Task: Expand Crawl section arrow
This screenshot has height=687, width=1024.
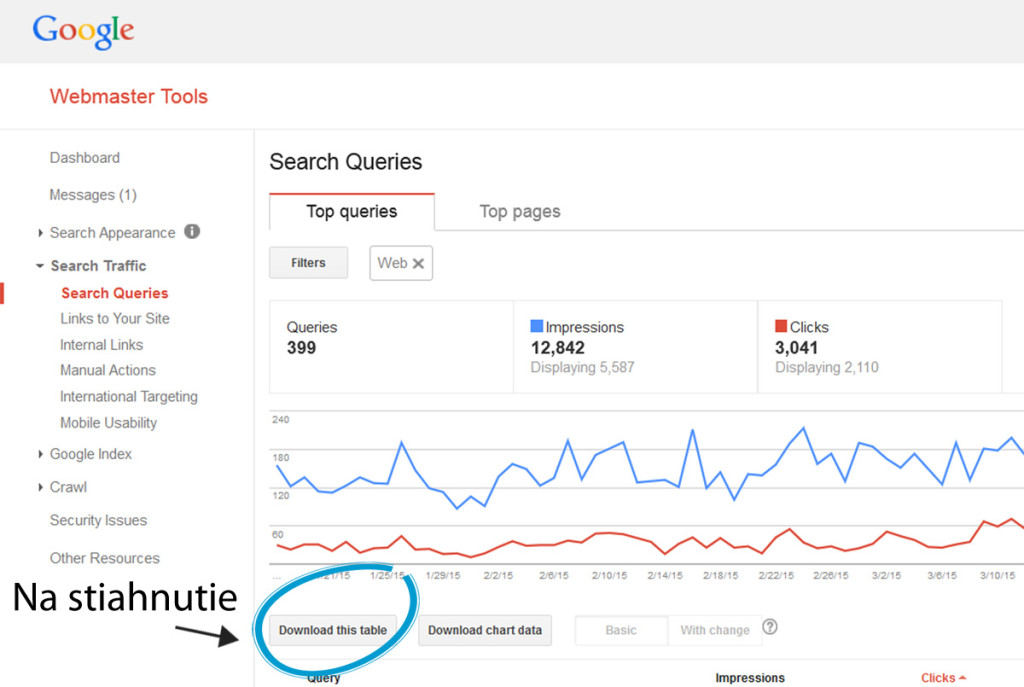Action: [x=40, y=487]
